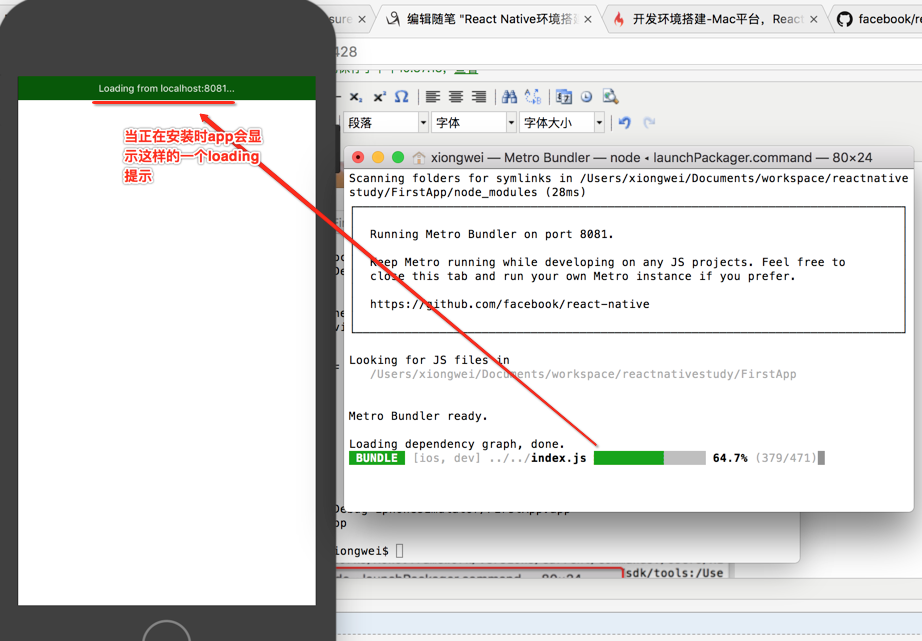The image size is (922, 641).
Task: Preview document with magnifier page icon
Action: coord(610,97)
